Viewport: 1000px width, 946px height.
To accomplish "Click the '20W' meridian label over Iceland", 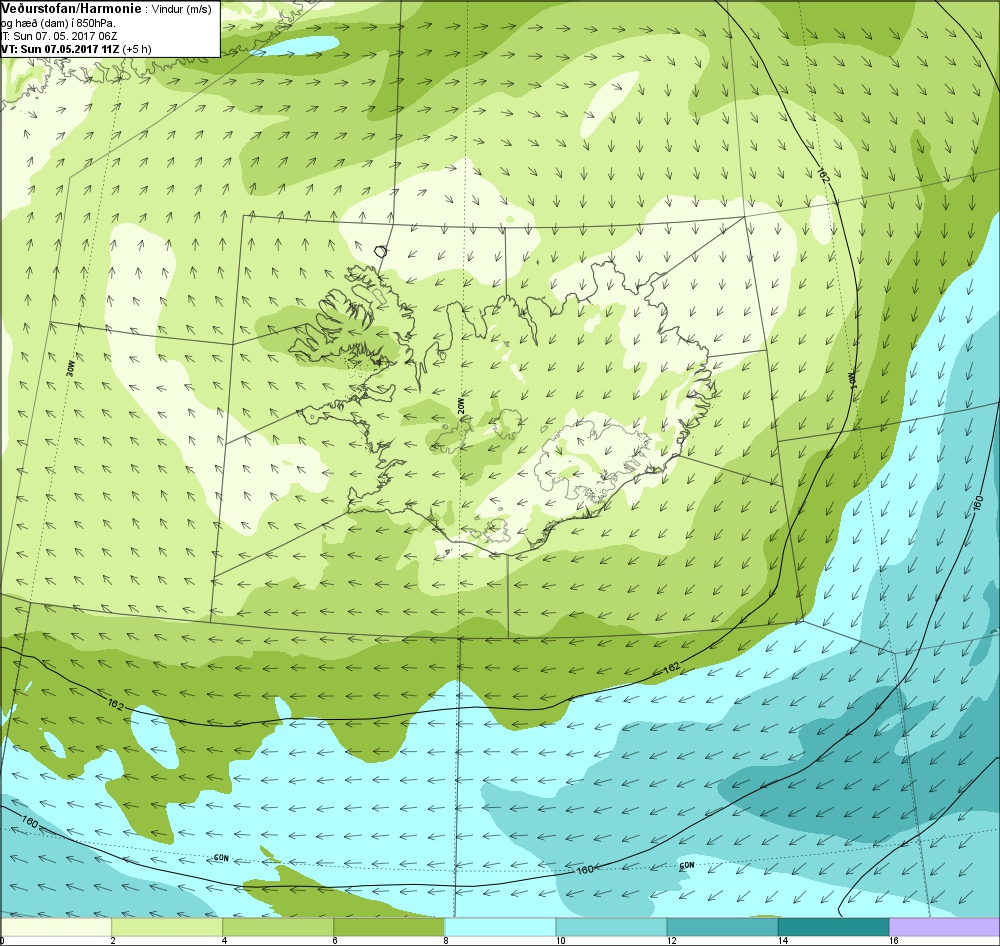I will (460, 405).
